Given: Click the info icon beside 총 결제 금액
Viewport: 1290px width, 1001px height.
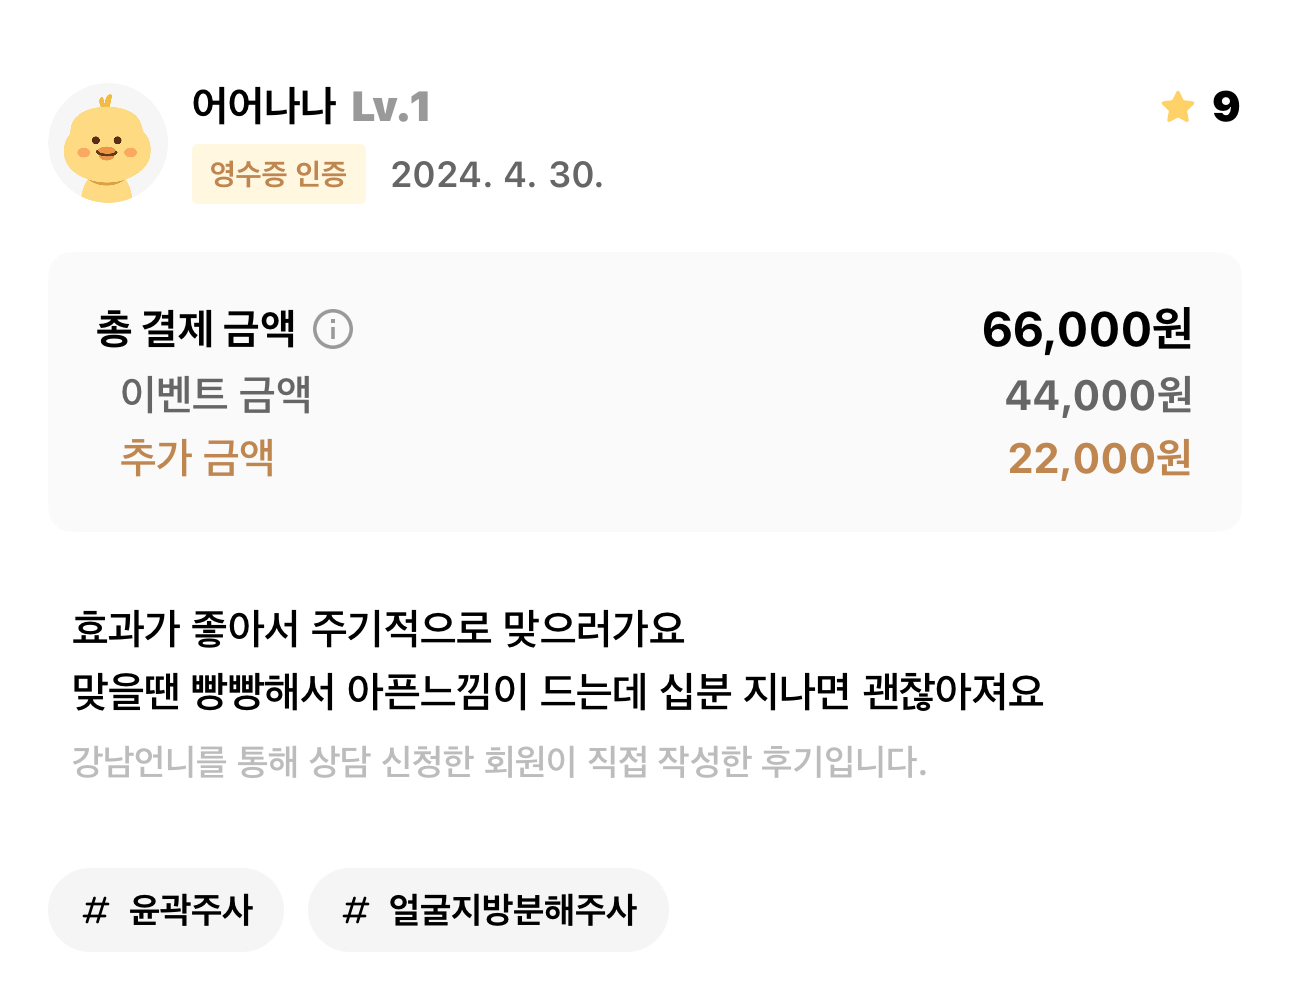Looking at the screenshot, I should pos(333,329).
